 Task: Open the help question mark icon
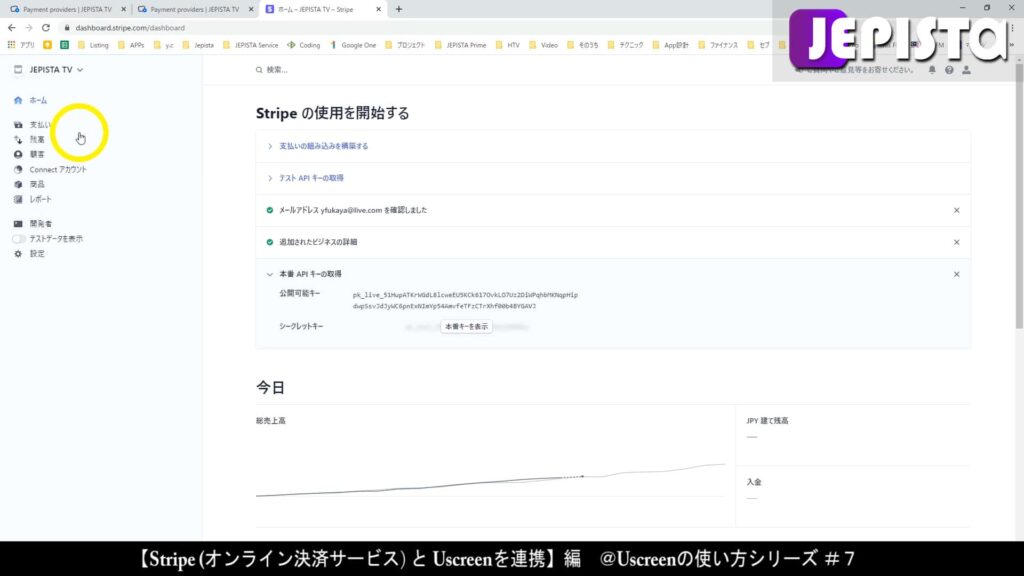click(x=949, y=70)
